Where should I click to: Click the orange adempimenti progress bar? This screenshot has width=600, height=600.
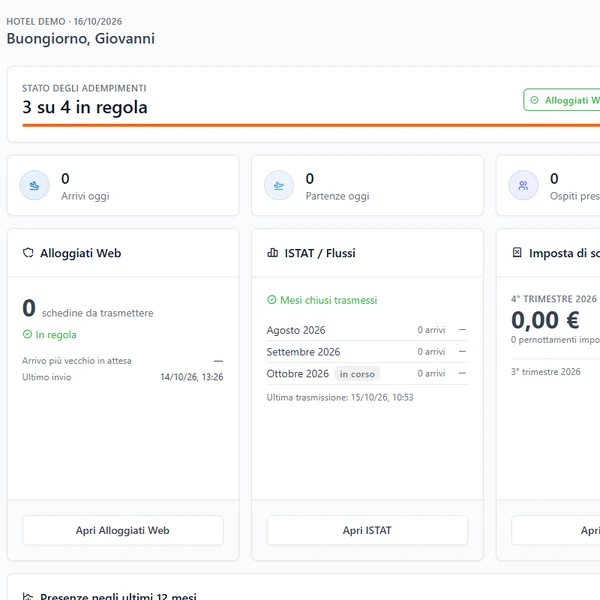pos(311,125)
